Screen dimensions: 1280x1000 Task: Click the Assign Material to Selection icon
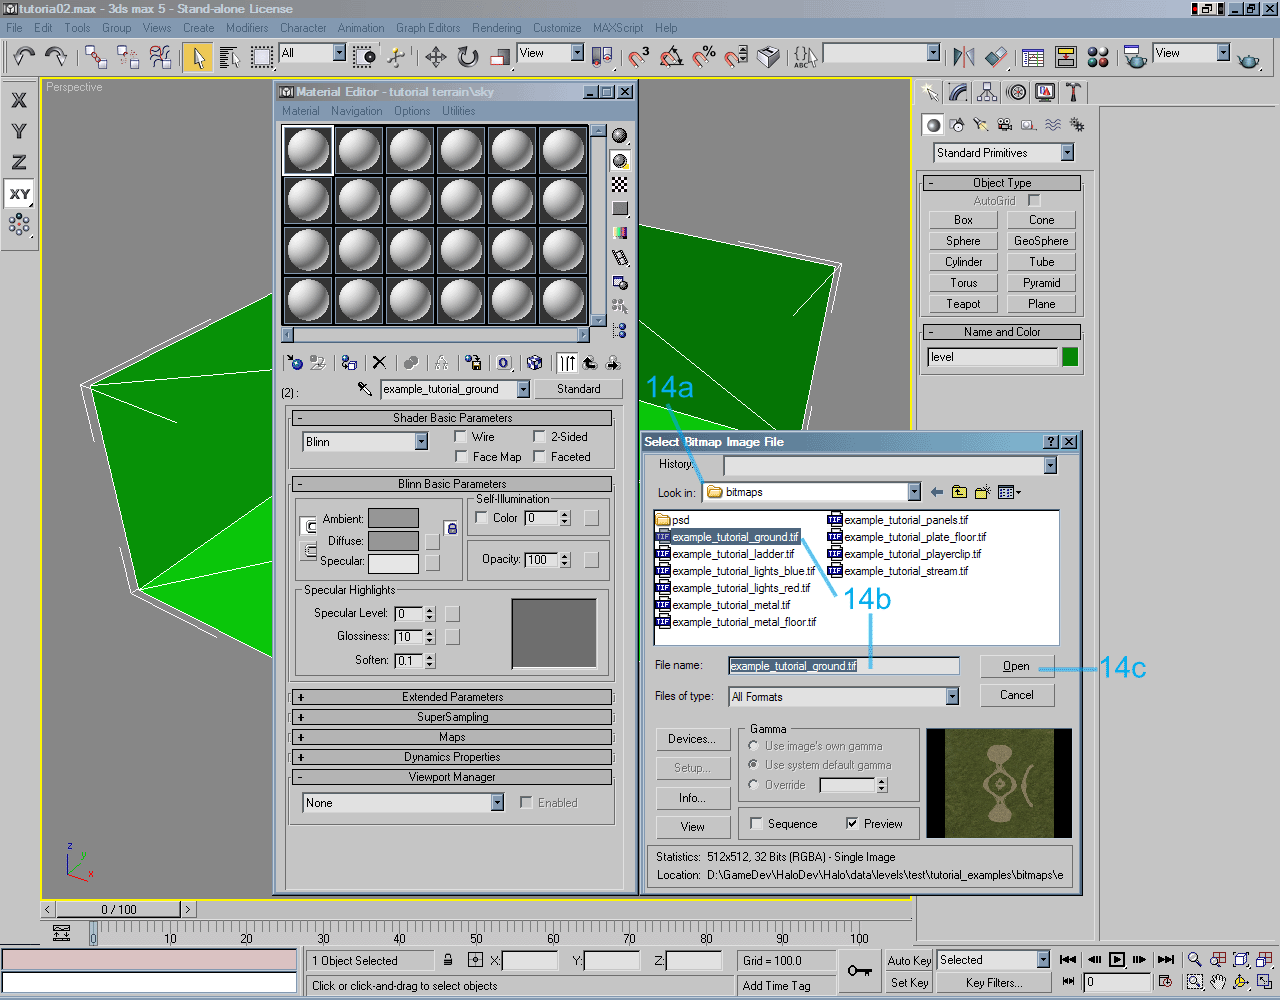pos(349,363)
